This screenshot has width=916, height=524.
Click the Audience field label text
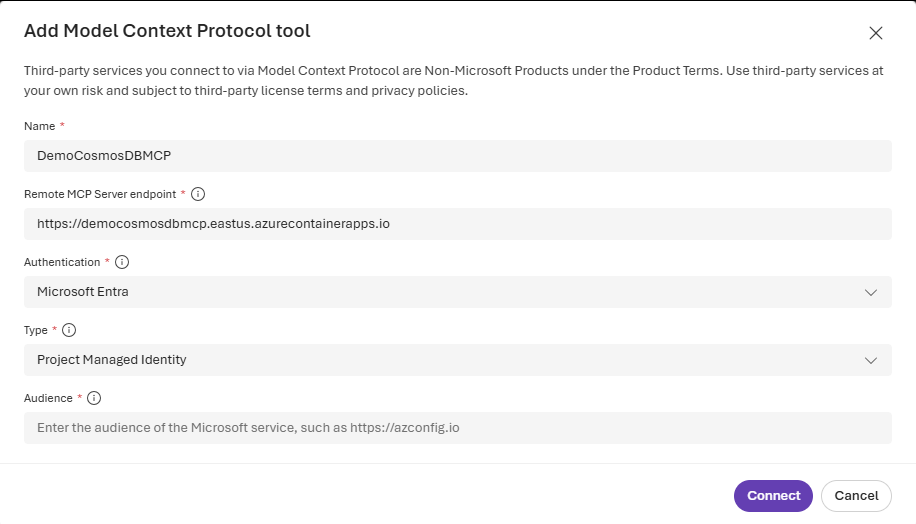(47, 398)
